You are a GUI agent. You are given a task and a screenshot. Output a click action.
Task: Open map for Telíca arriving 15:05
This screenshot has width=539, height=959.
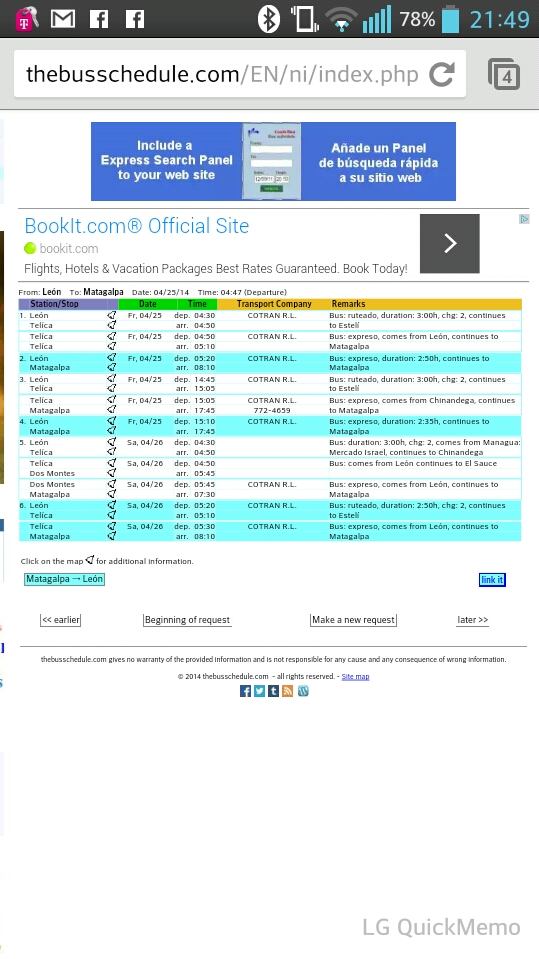[111, 388]
